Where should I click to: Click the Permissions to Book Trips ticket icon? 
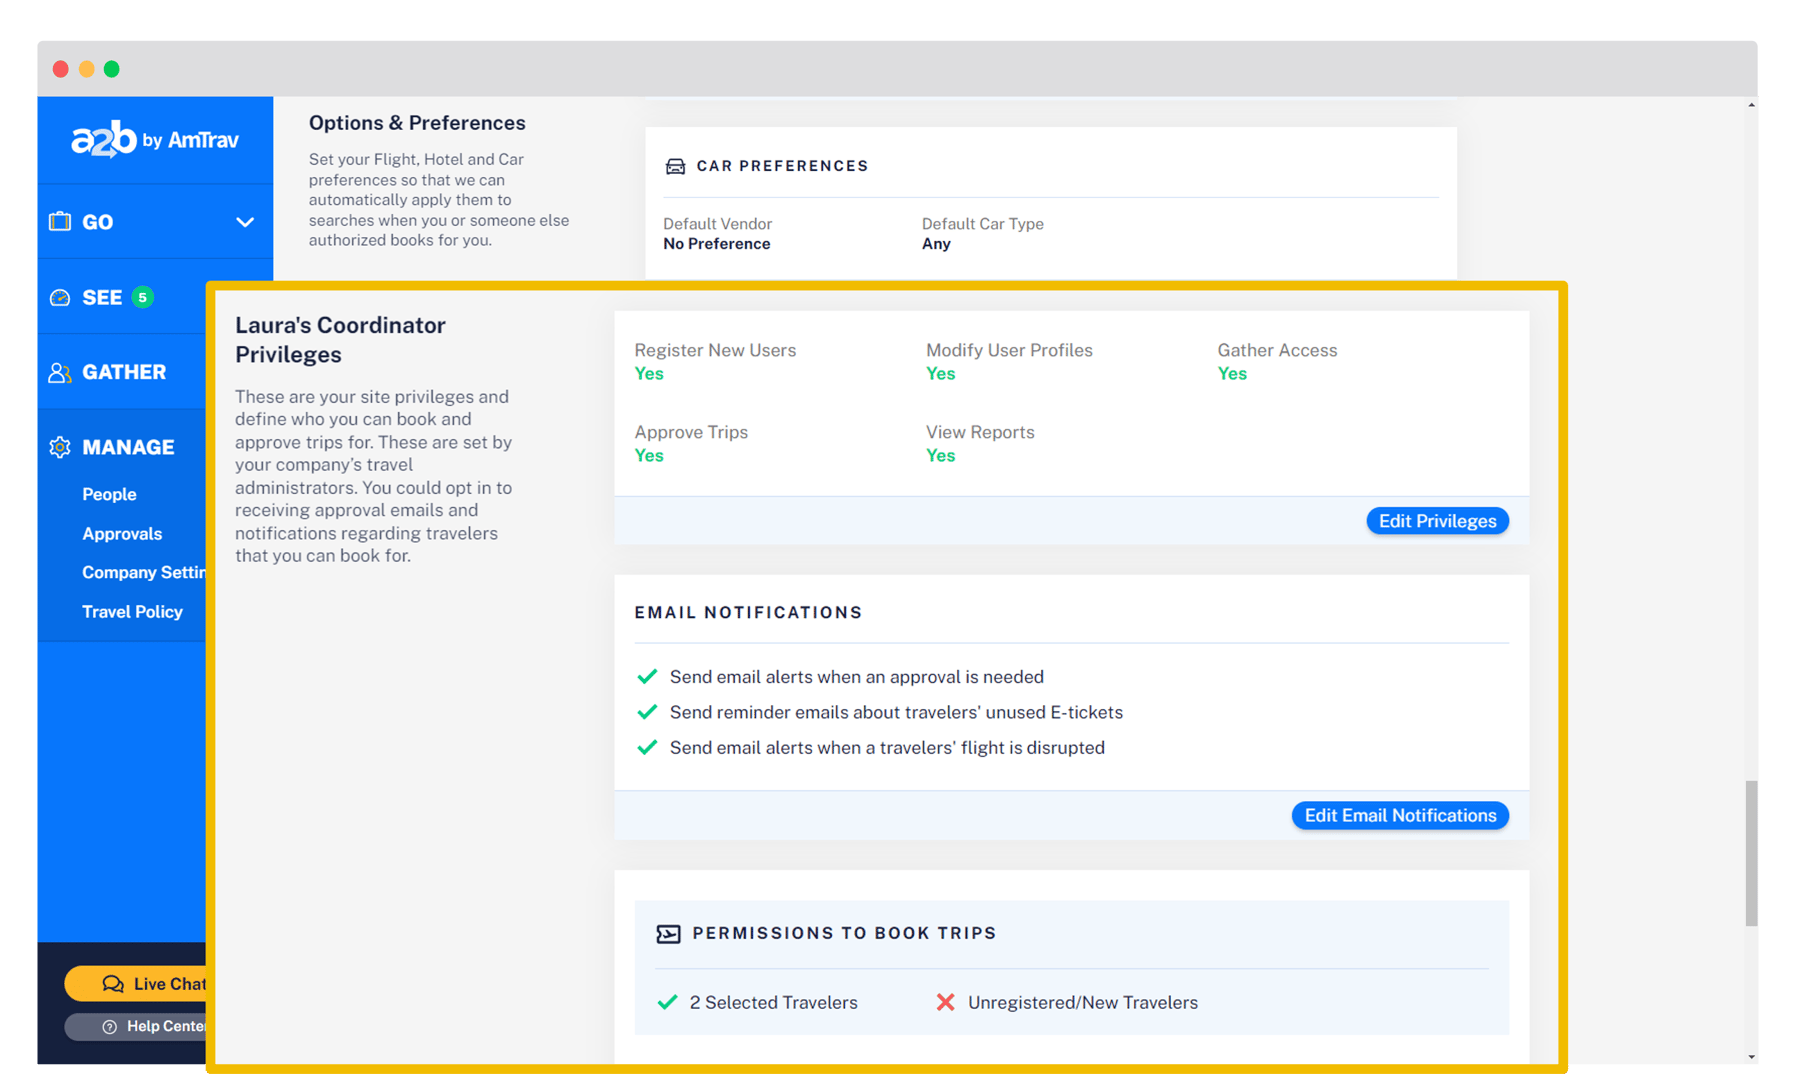(x=668, y=934)
